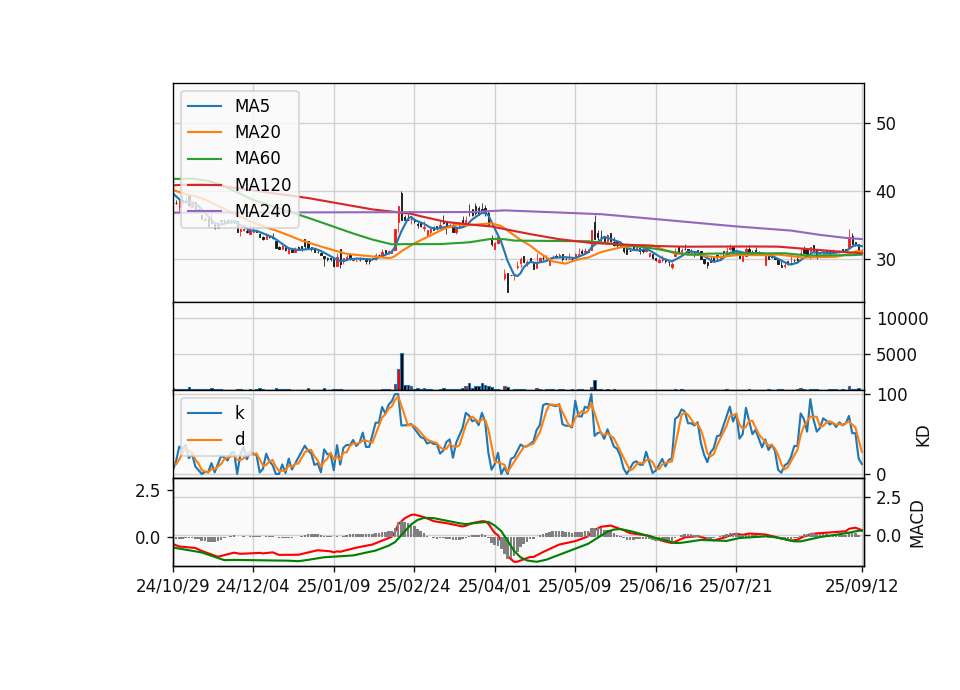The width and height of the screenshot is (960, 690).
Task: Click the price axis value 50
Action: click(886, 124)
